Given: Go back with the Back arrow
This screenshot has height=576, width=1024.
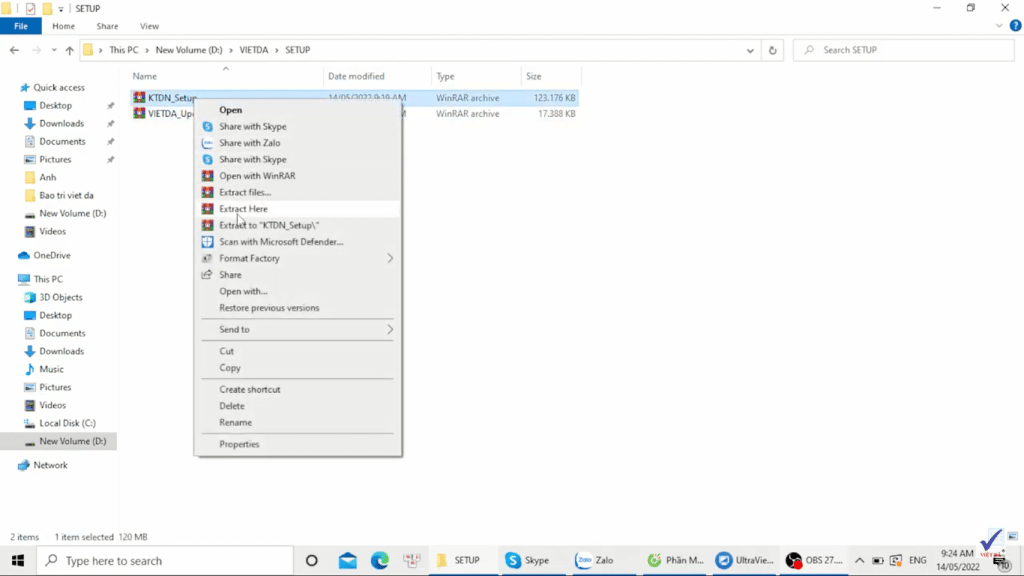Looking at the screenshot, I should (14, 50).
